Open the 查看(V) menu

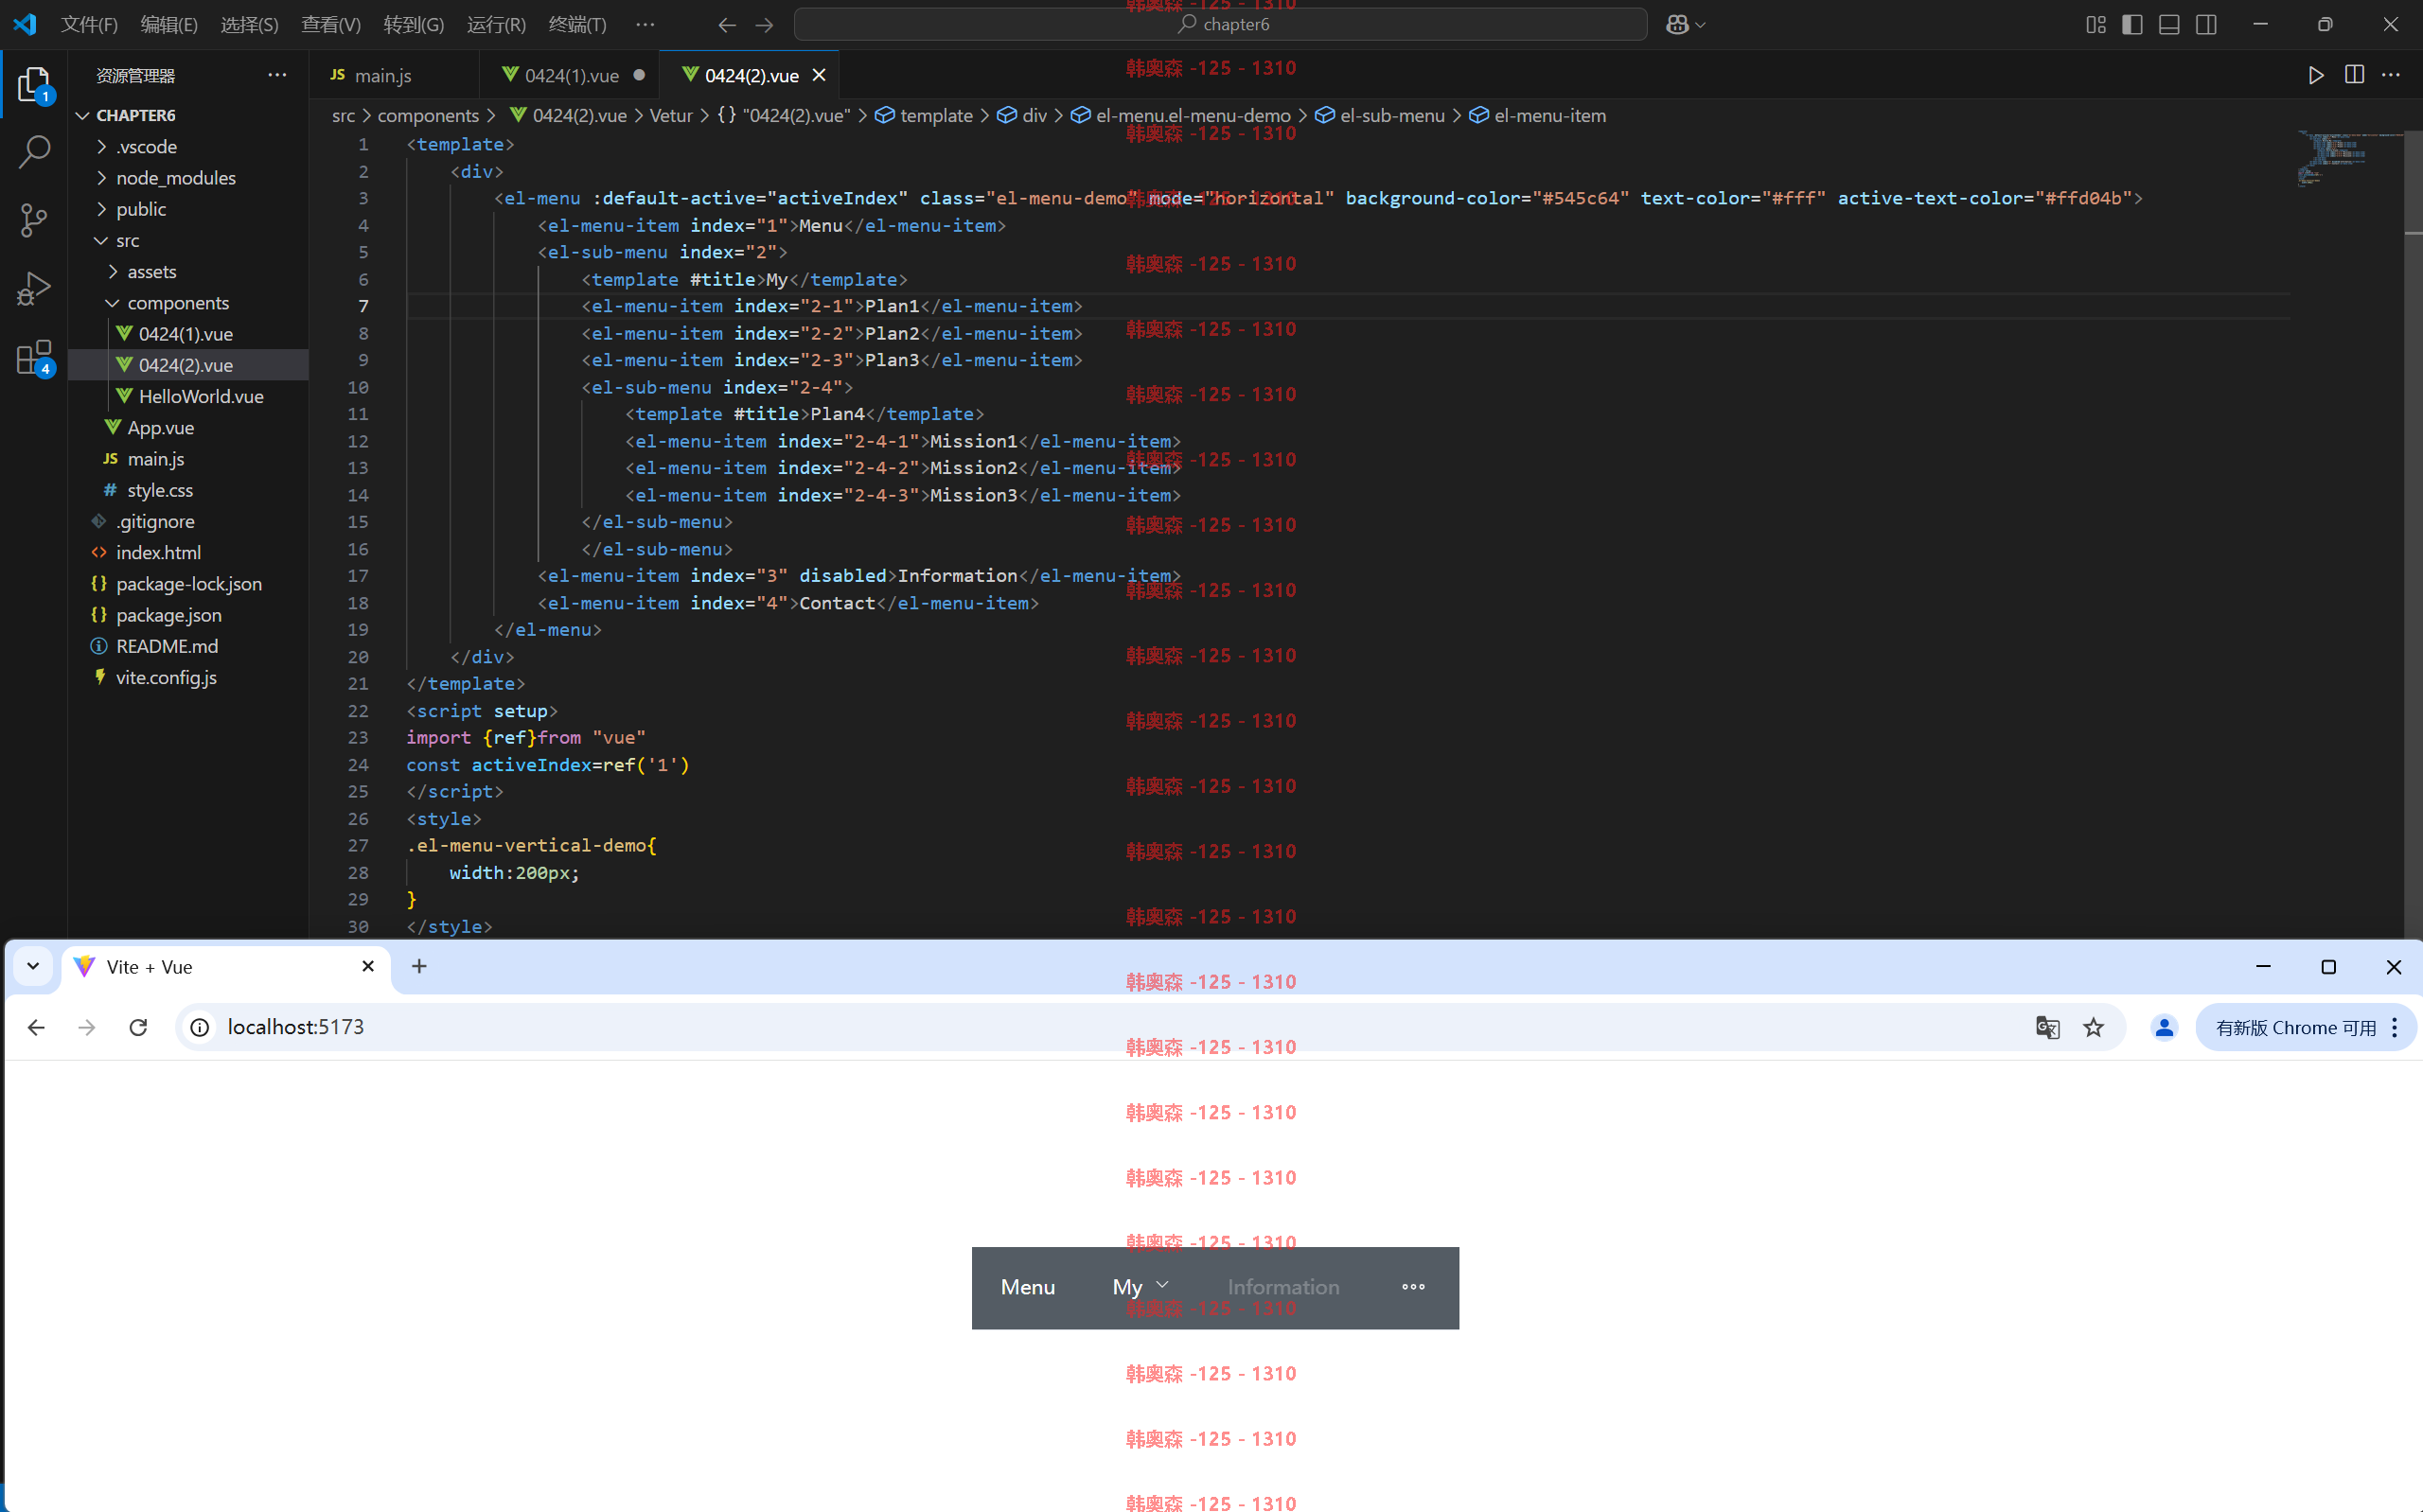(331, 24)
